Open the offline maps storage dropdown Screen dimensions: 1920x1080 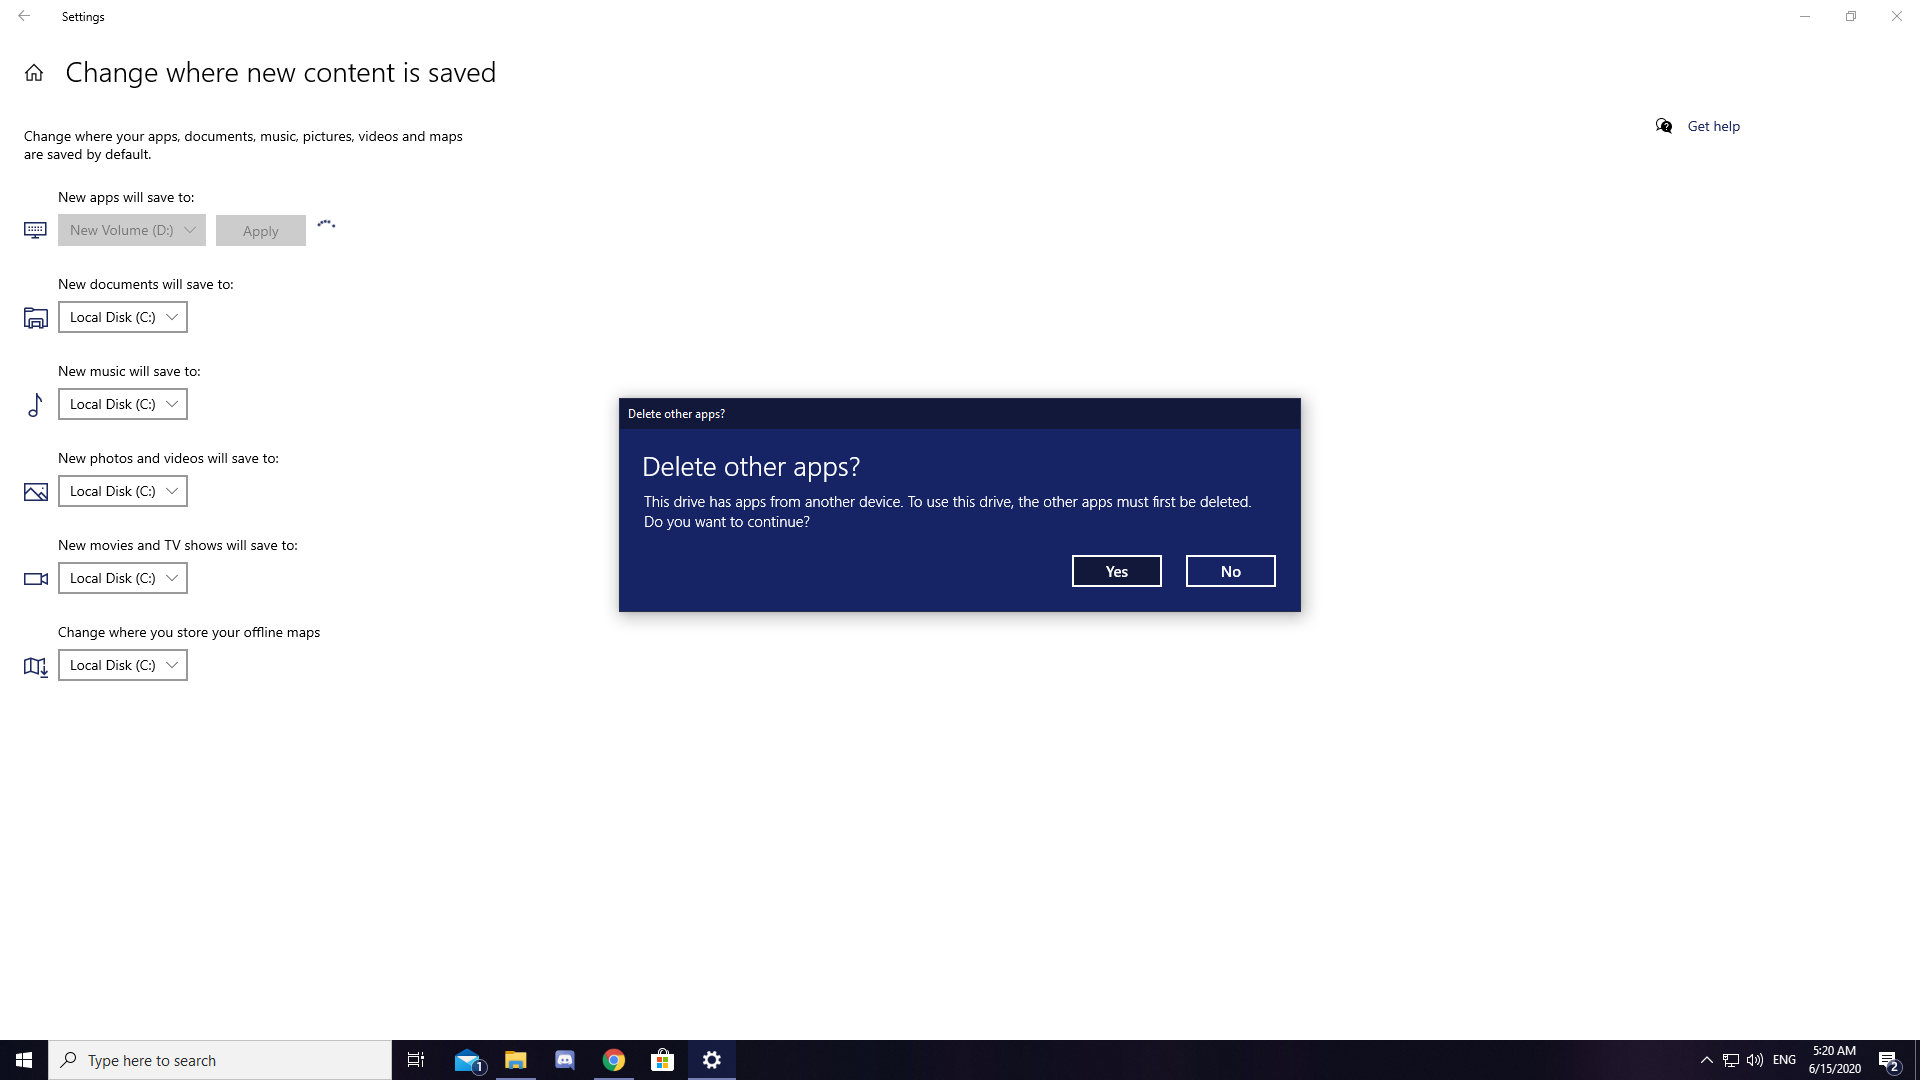click(123, 665)
